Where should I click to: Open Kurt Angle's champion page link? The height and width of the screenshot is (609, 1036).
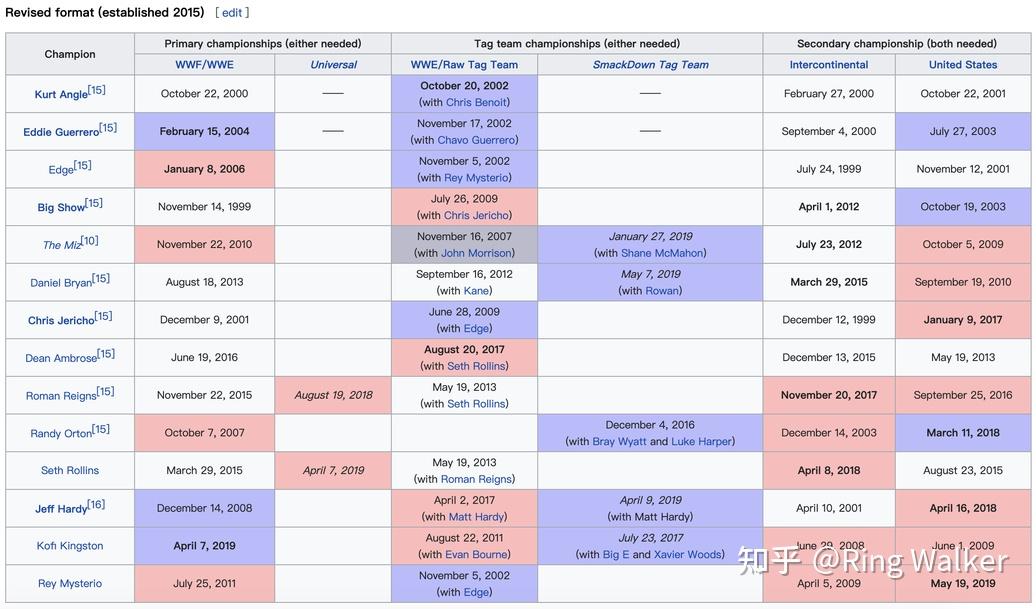click(x=60, y=95)
